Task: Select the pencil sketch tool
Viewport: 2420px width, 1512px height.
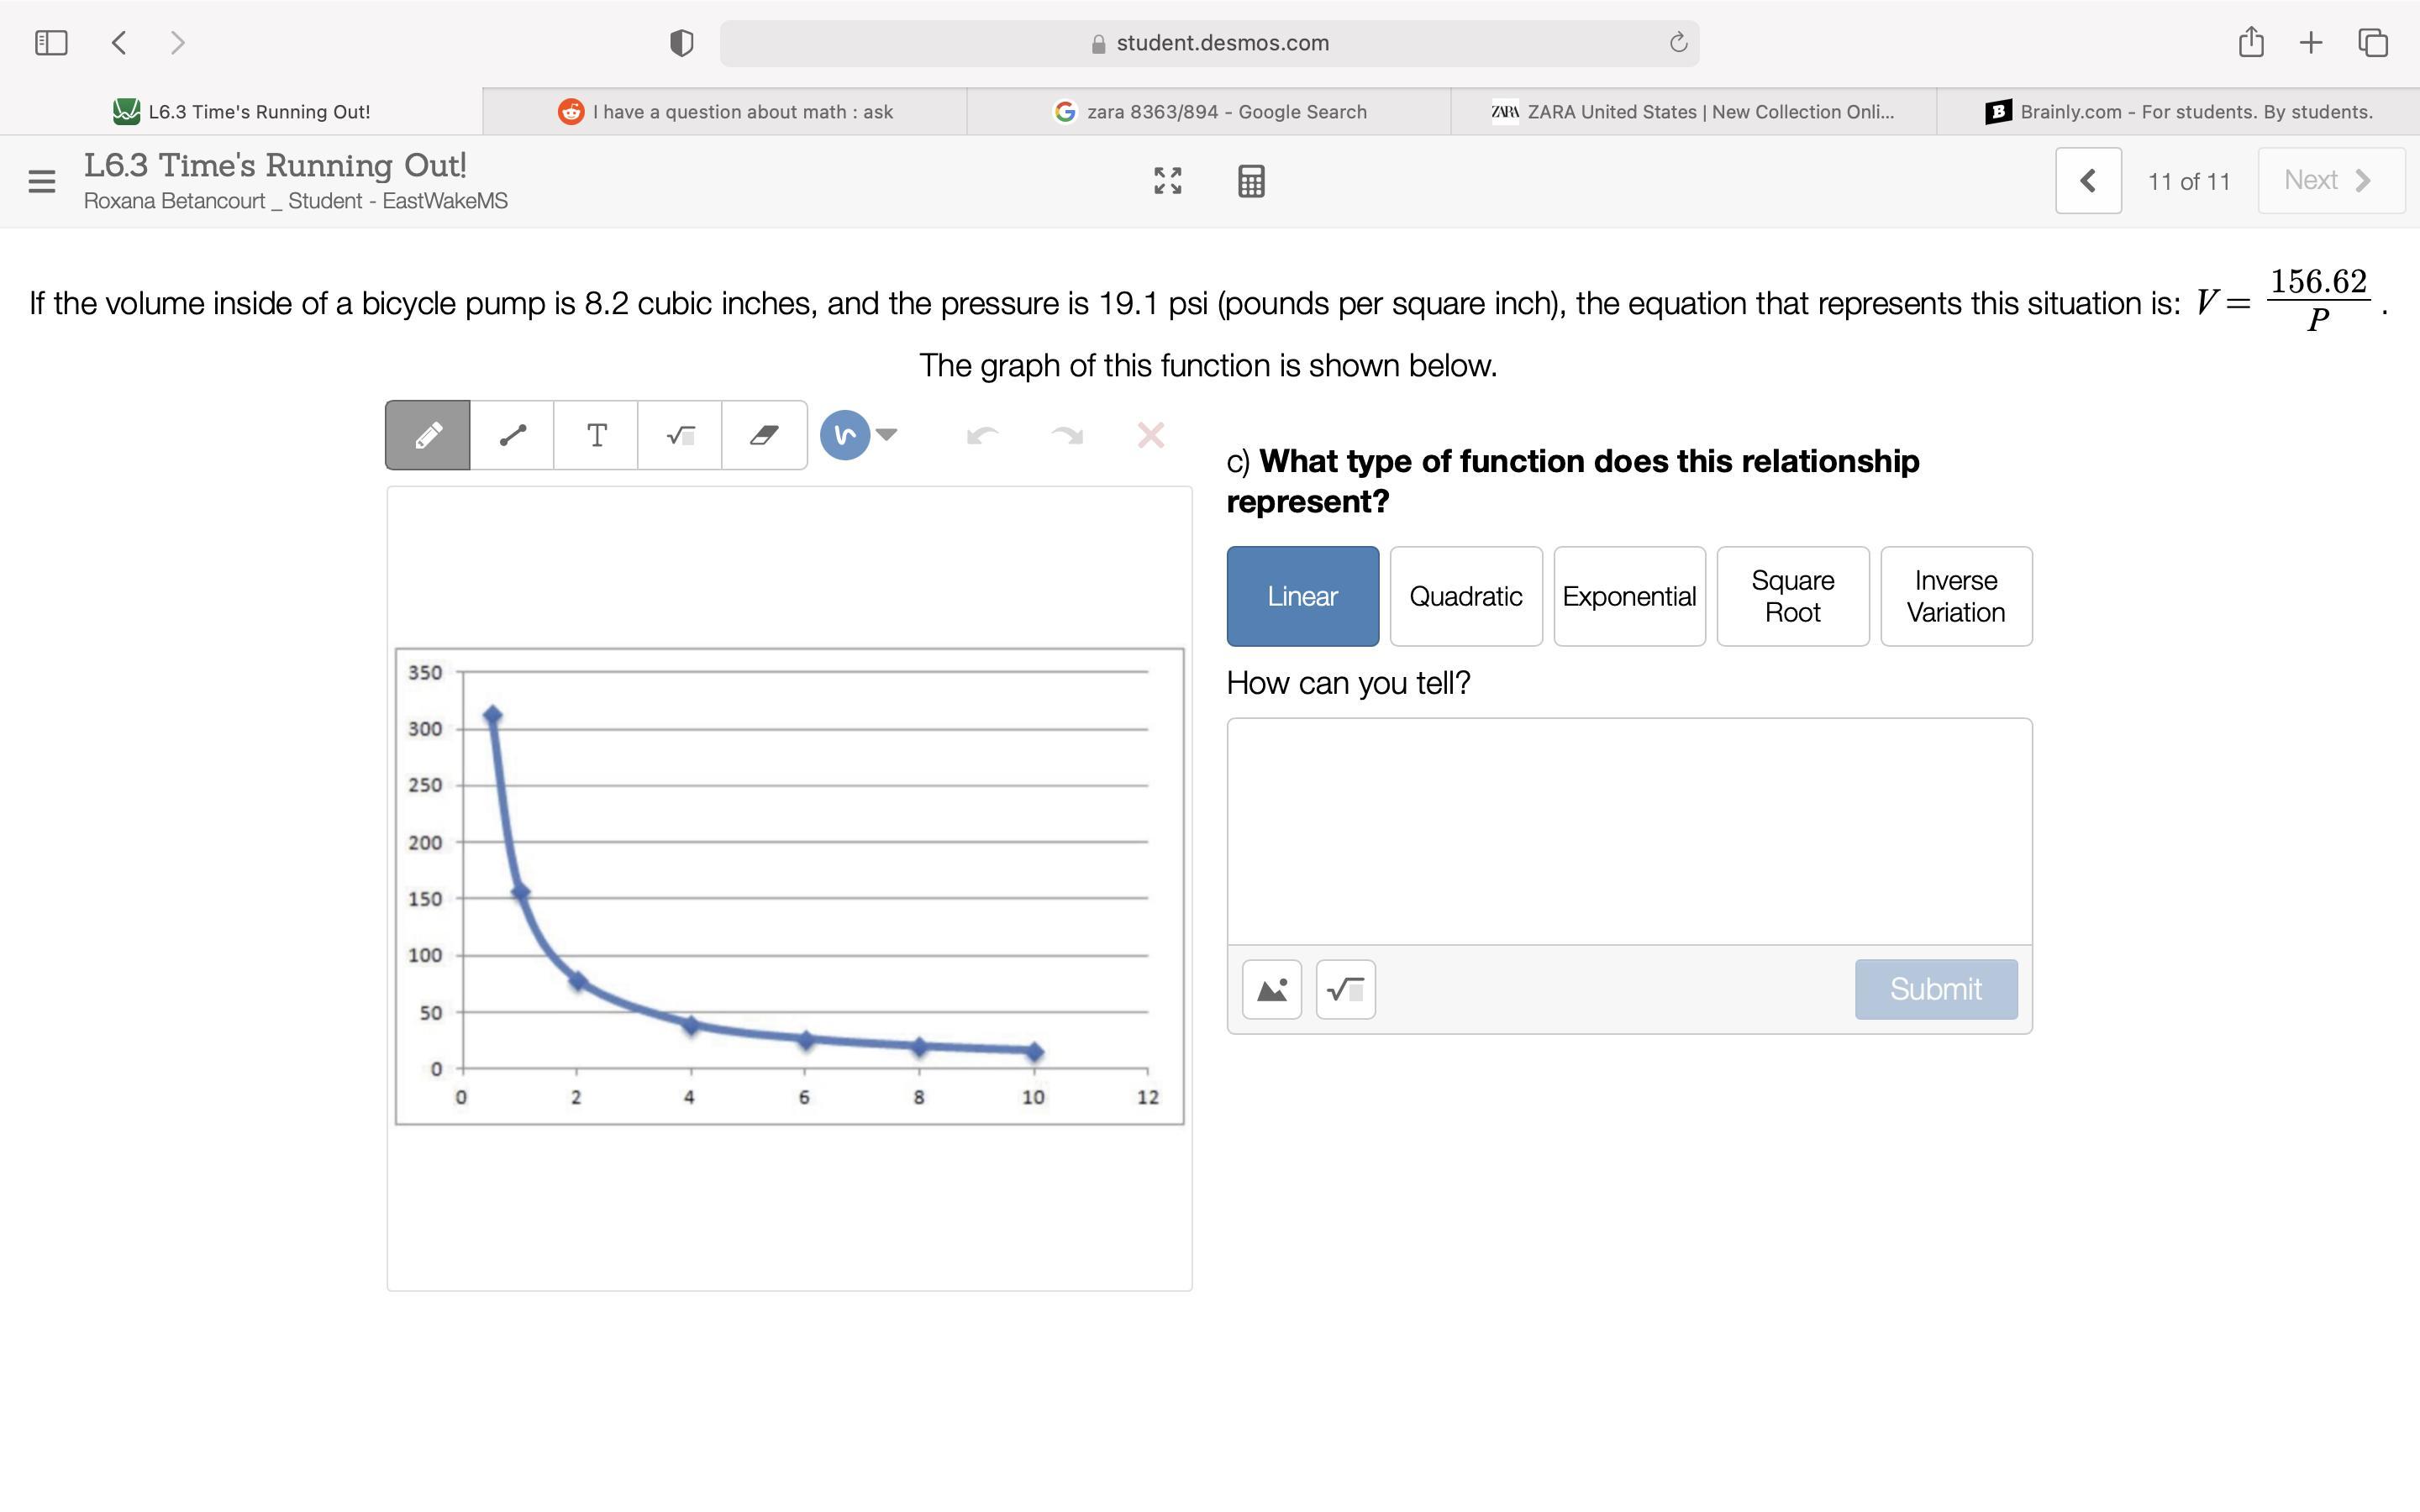Action: pyautogui.click(x=428, y=435)
